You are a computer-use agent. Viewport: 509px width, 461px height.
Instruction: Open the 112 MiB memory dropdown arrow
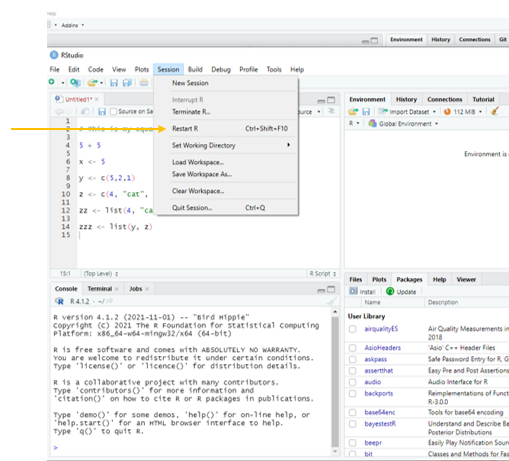480,112
